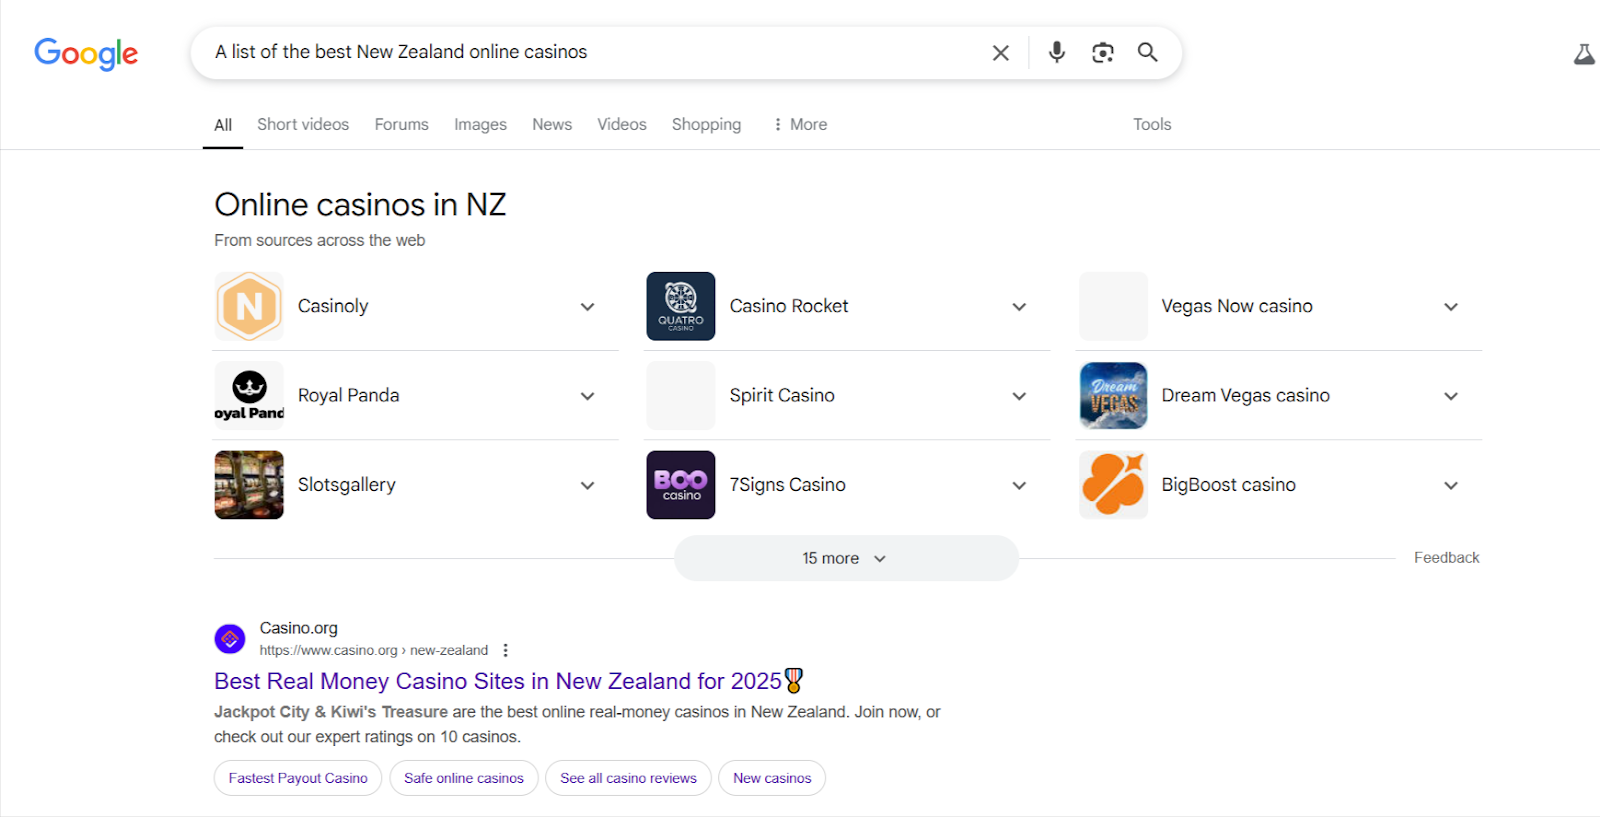This screenshot has width=1600, height=817.
Task: Click the Casinoly name text
Action: click(333, 306)
